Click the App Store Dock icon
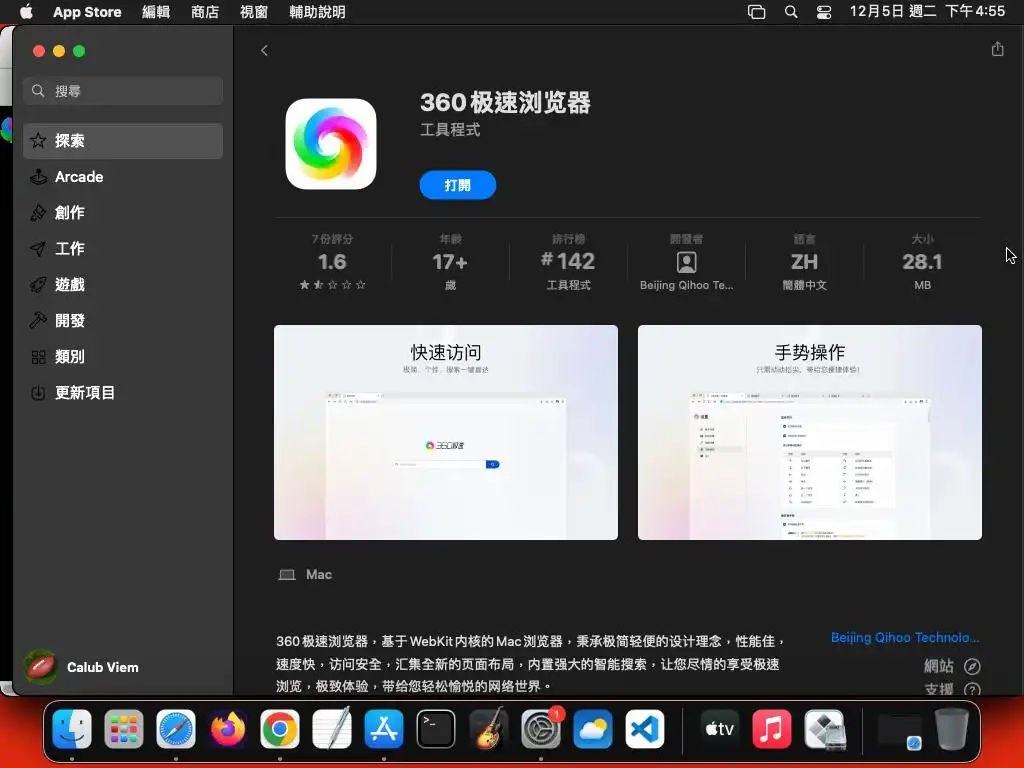 384,728
